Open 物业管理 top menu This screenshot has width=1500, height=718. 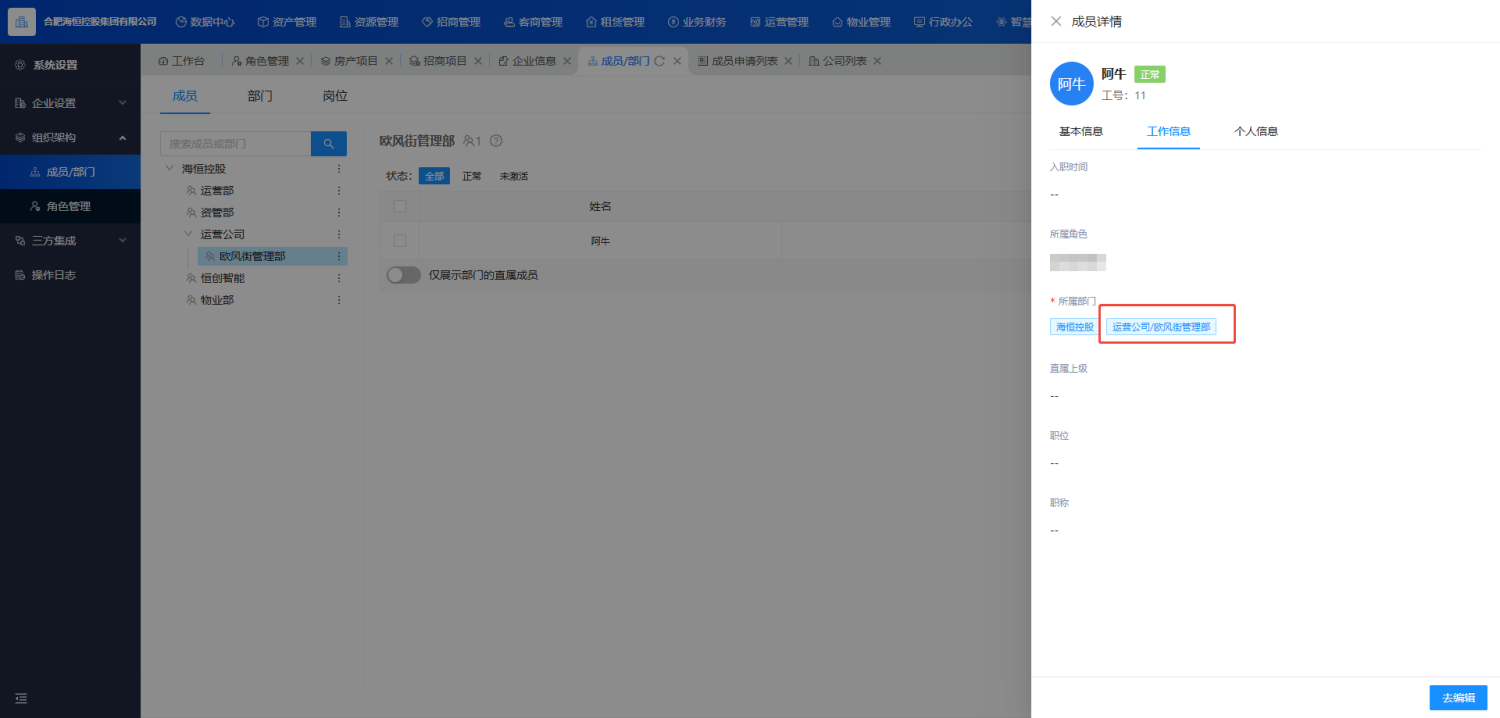862,22
